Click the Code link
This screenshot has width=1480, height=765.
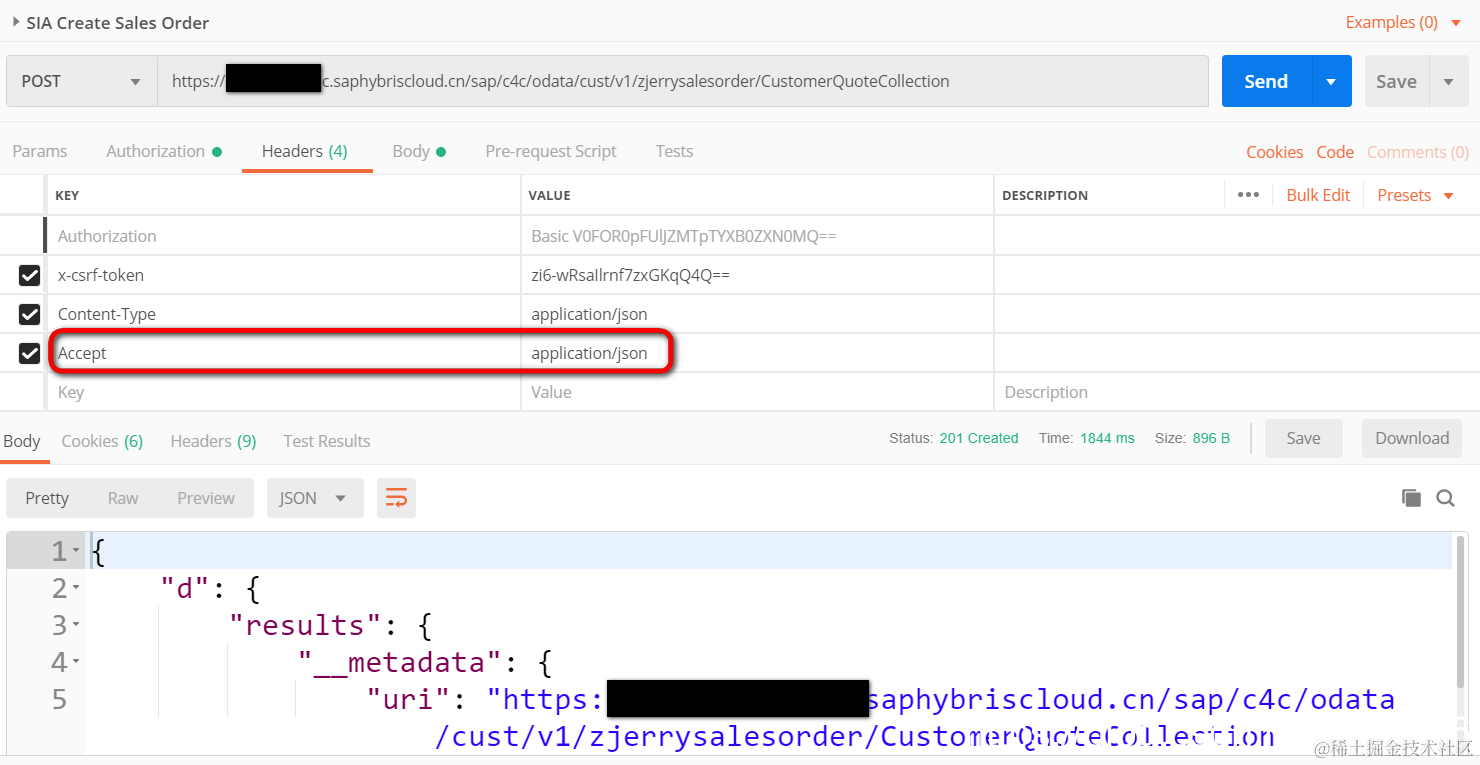(1335, 152)
